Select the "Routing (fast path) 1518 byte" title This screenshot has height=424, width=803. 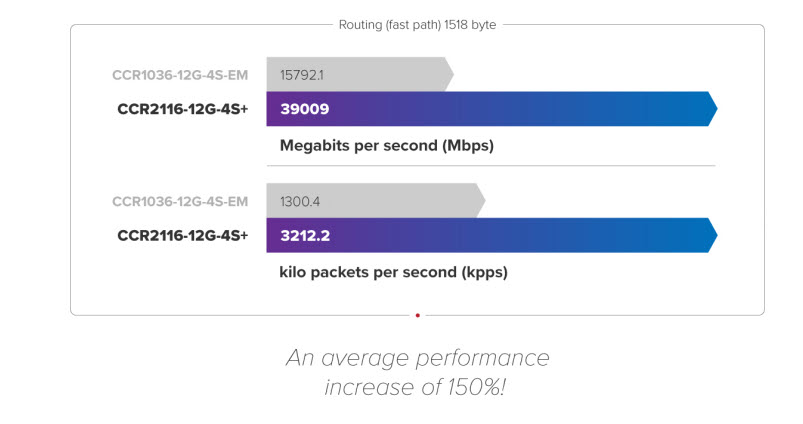pos(417,25)
